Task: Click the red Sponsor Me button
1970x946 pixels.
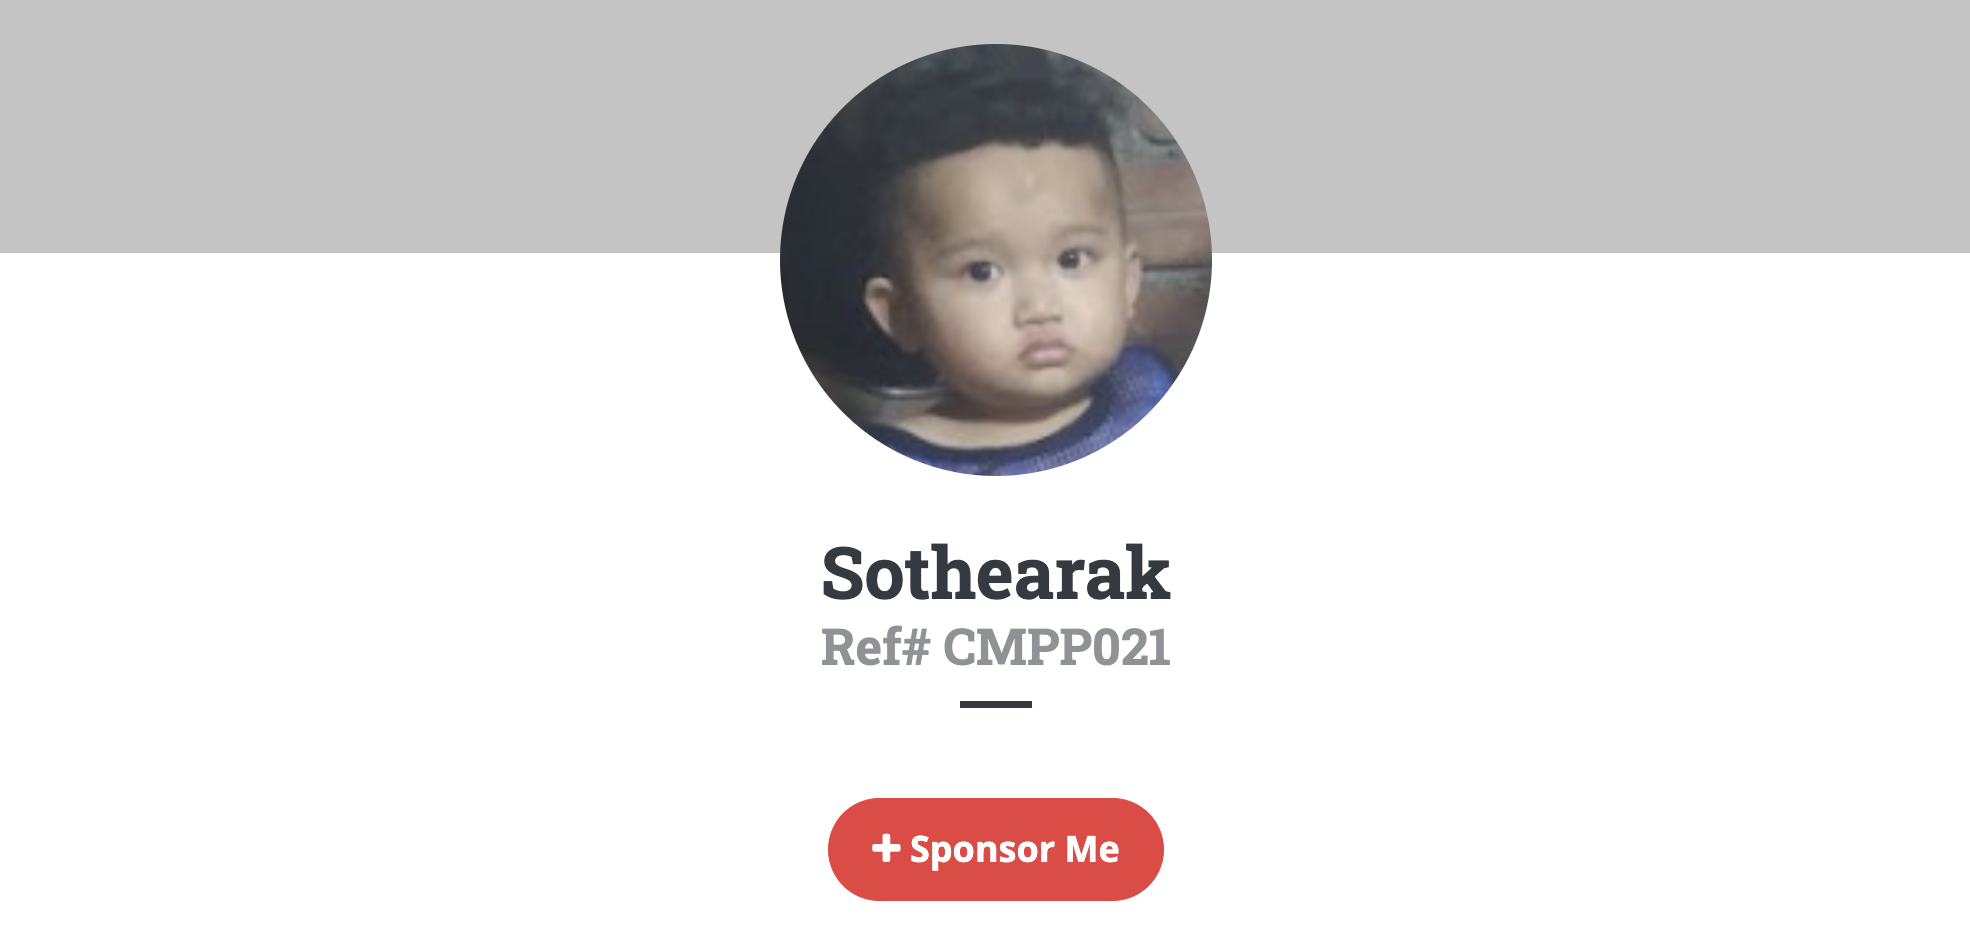Action: 996,849
